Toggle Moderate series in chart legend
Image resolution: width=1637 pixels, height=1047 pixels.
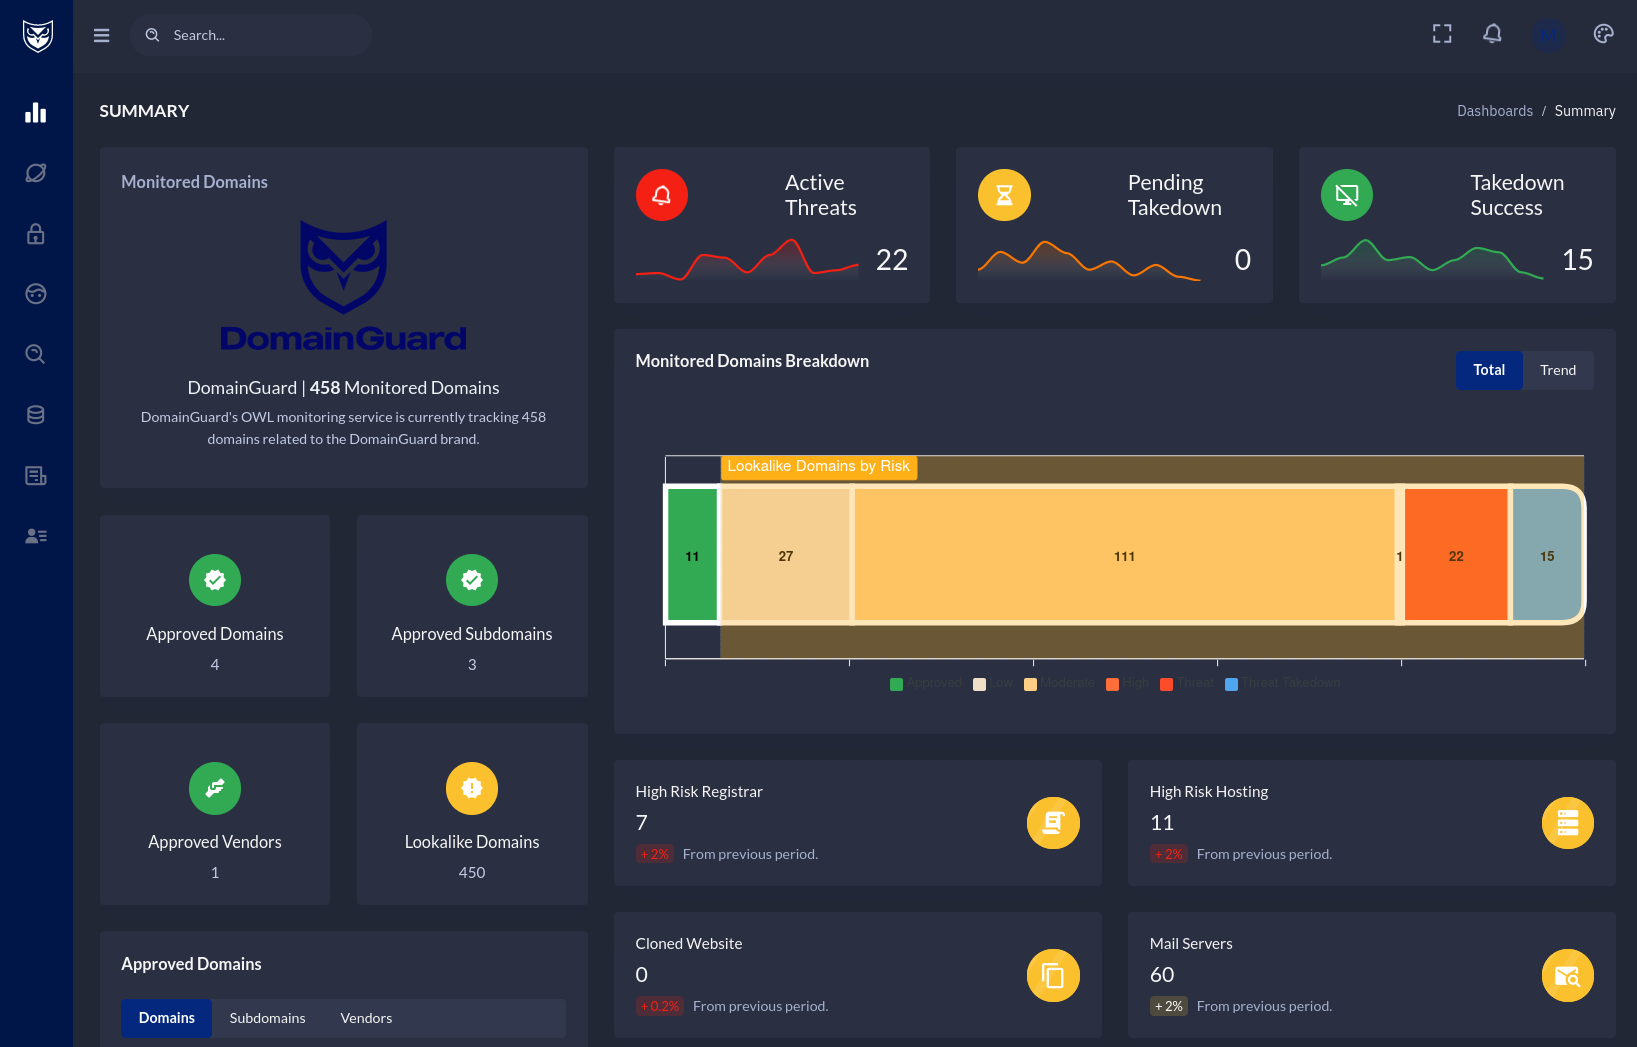click(1060, 683)
